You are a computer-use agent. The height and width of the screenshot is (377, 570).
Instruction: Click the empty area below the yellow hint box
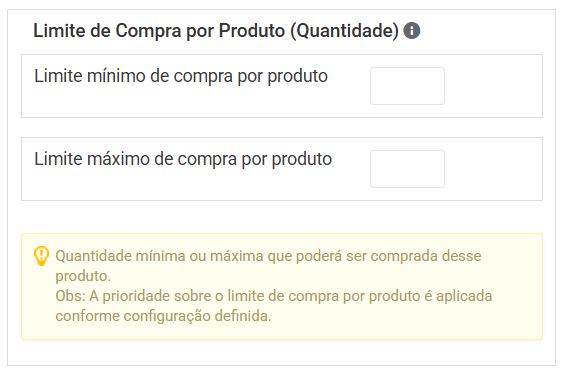coord(282,353)
